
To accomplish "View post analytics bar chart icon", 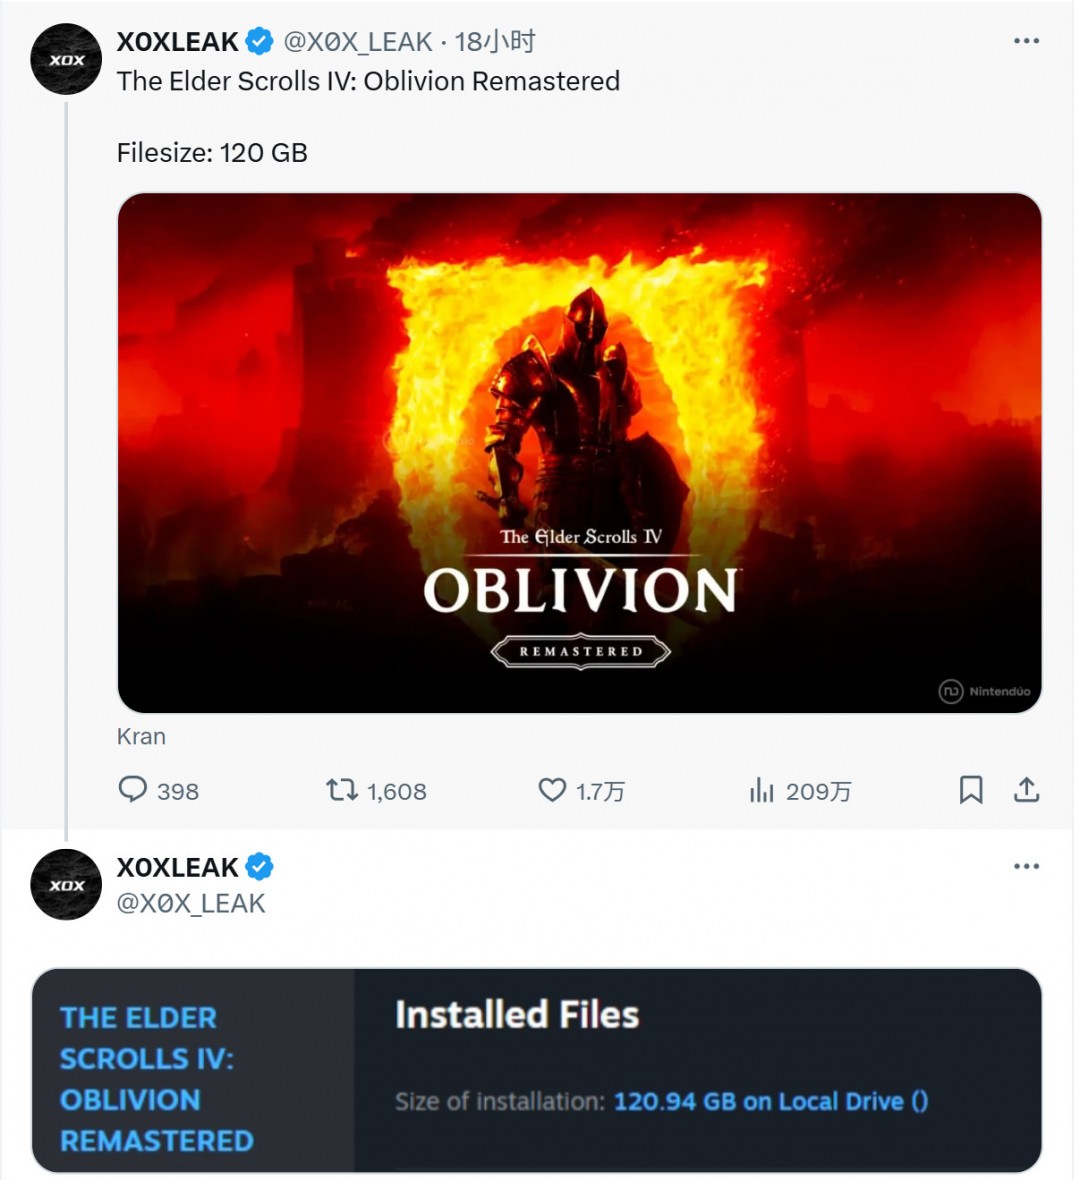I will pyautogui.click(x=762, y=791).
